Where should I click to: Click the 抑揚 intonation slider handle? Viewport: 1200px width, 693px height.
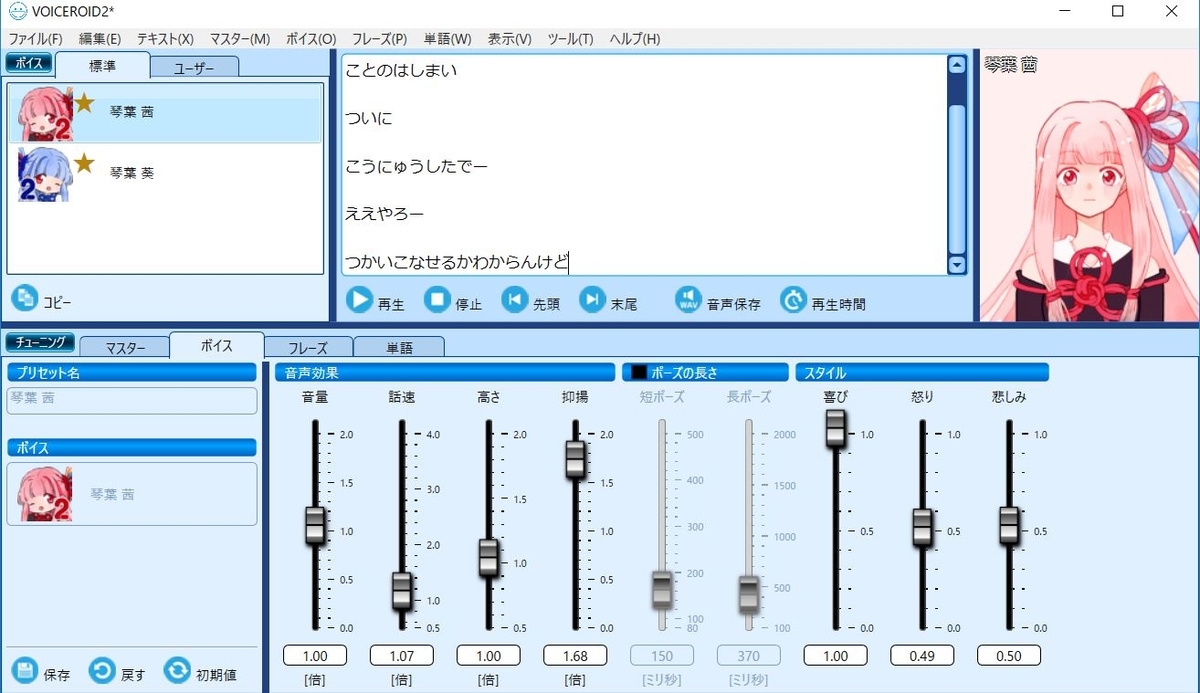(576, 459)
